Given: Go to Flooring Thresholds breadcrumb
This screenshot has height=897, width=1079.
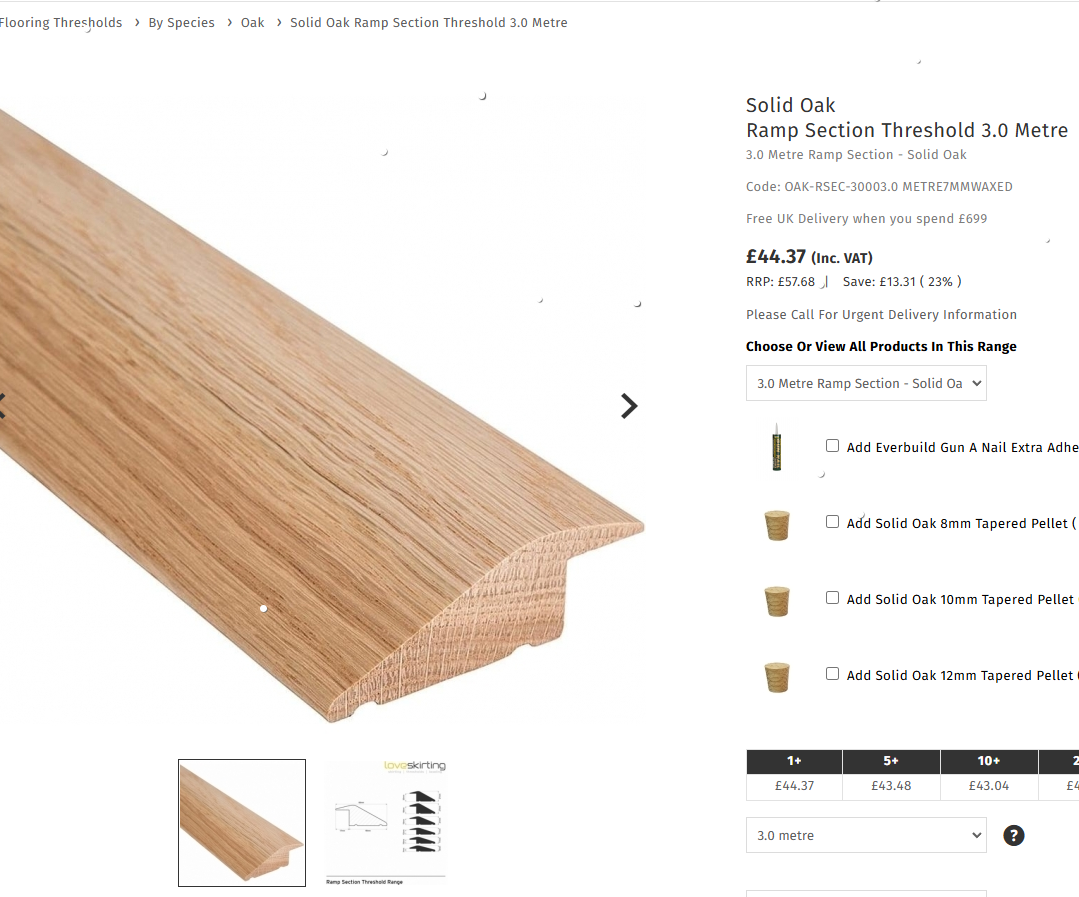Looking at the screenshot, I should tap(61, 23).
